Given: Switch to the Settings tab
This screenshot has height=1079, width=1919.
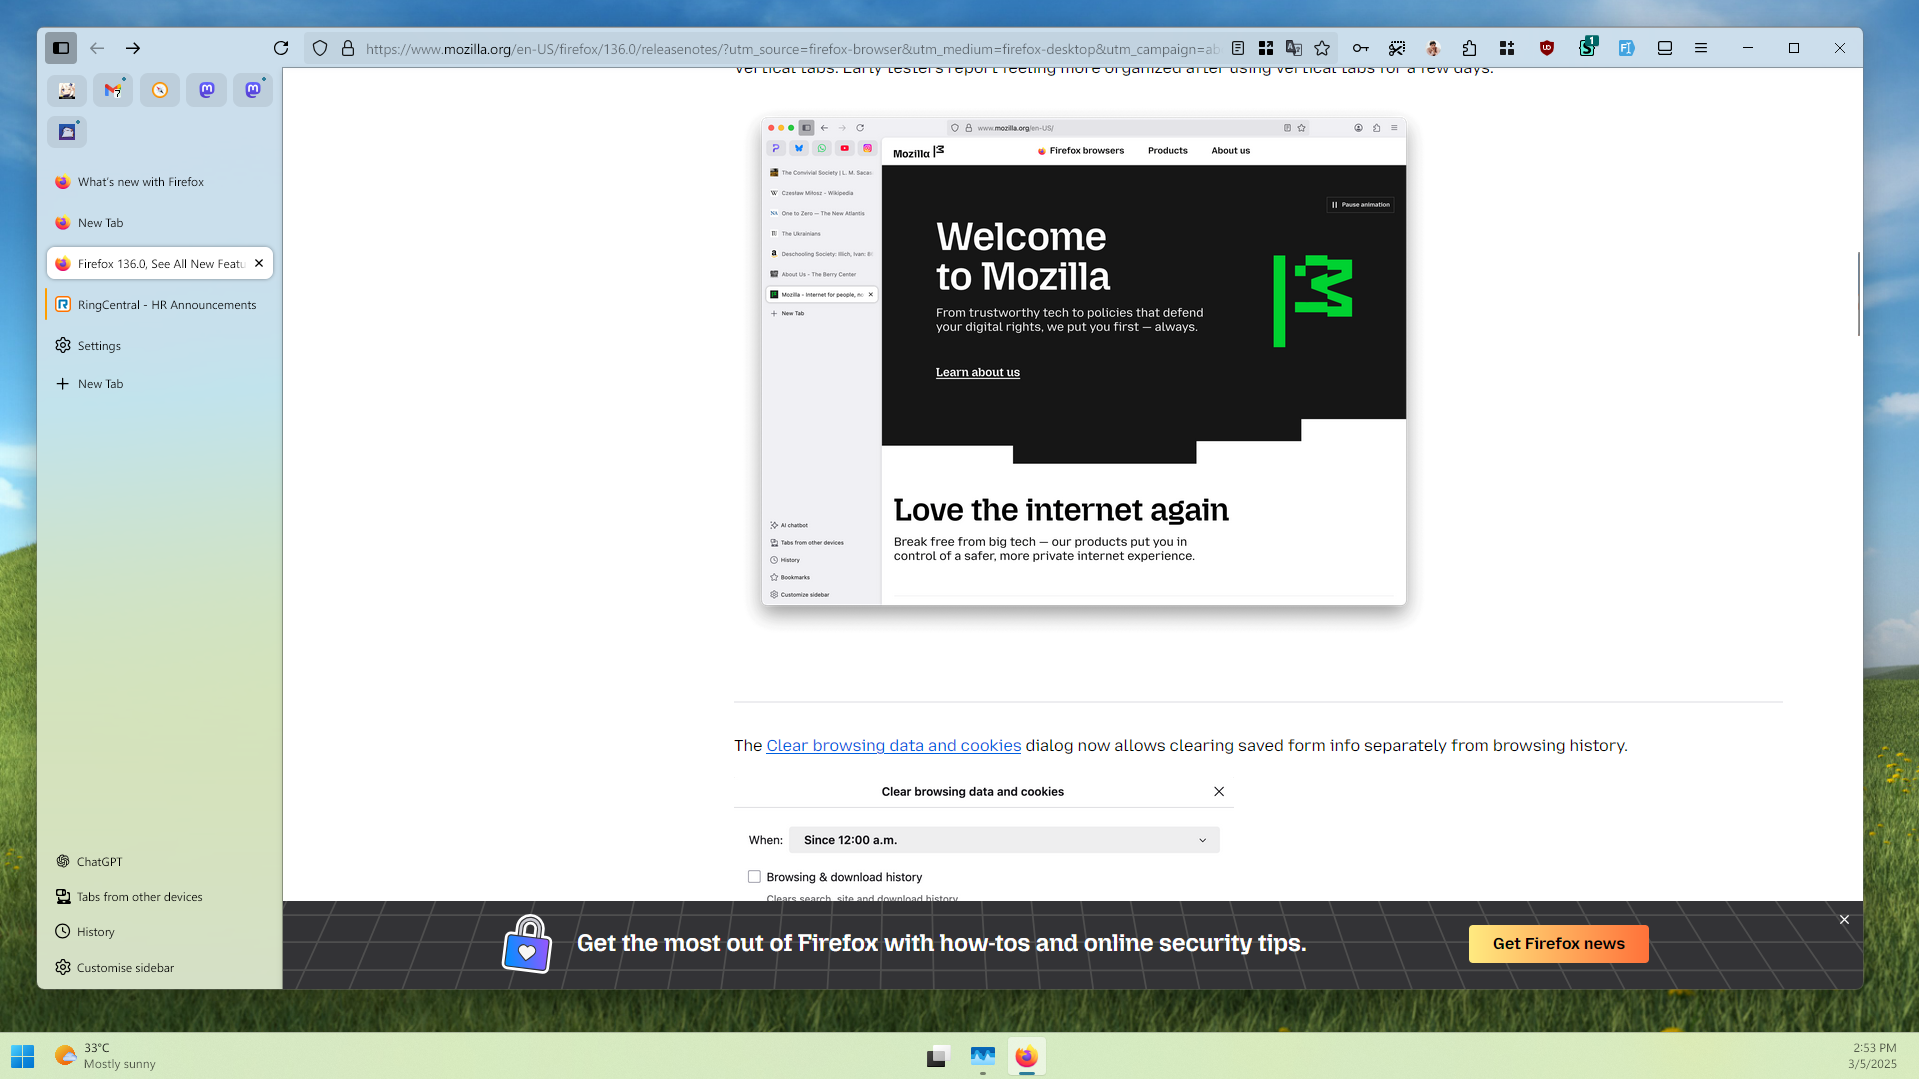Looking at the screenshot, I should [x=160, y=346].
